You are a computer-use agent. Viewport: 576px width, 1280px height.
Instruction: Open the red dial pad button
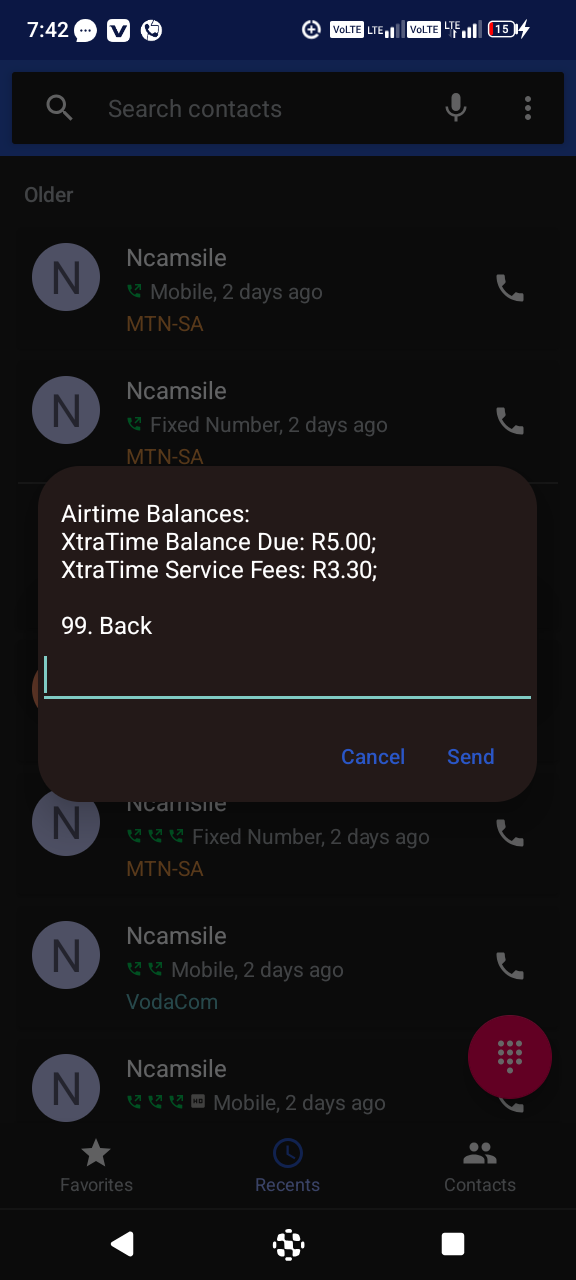pyautogui.click(x=510, y=1057)
